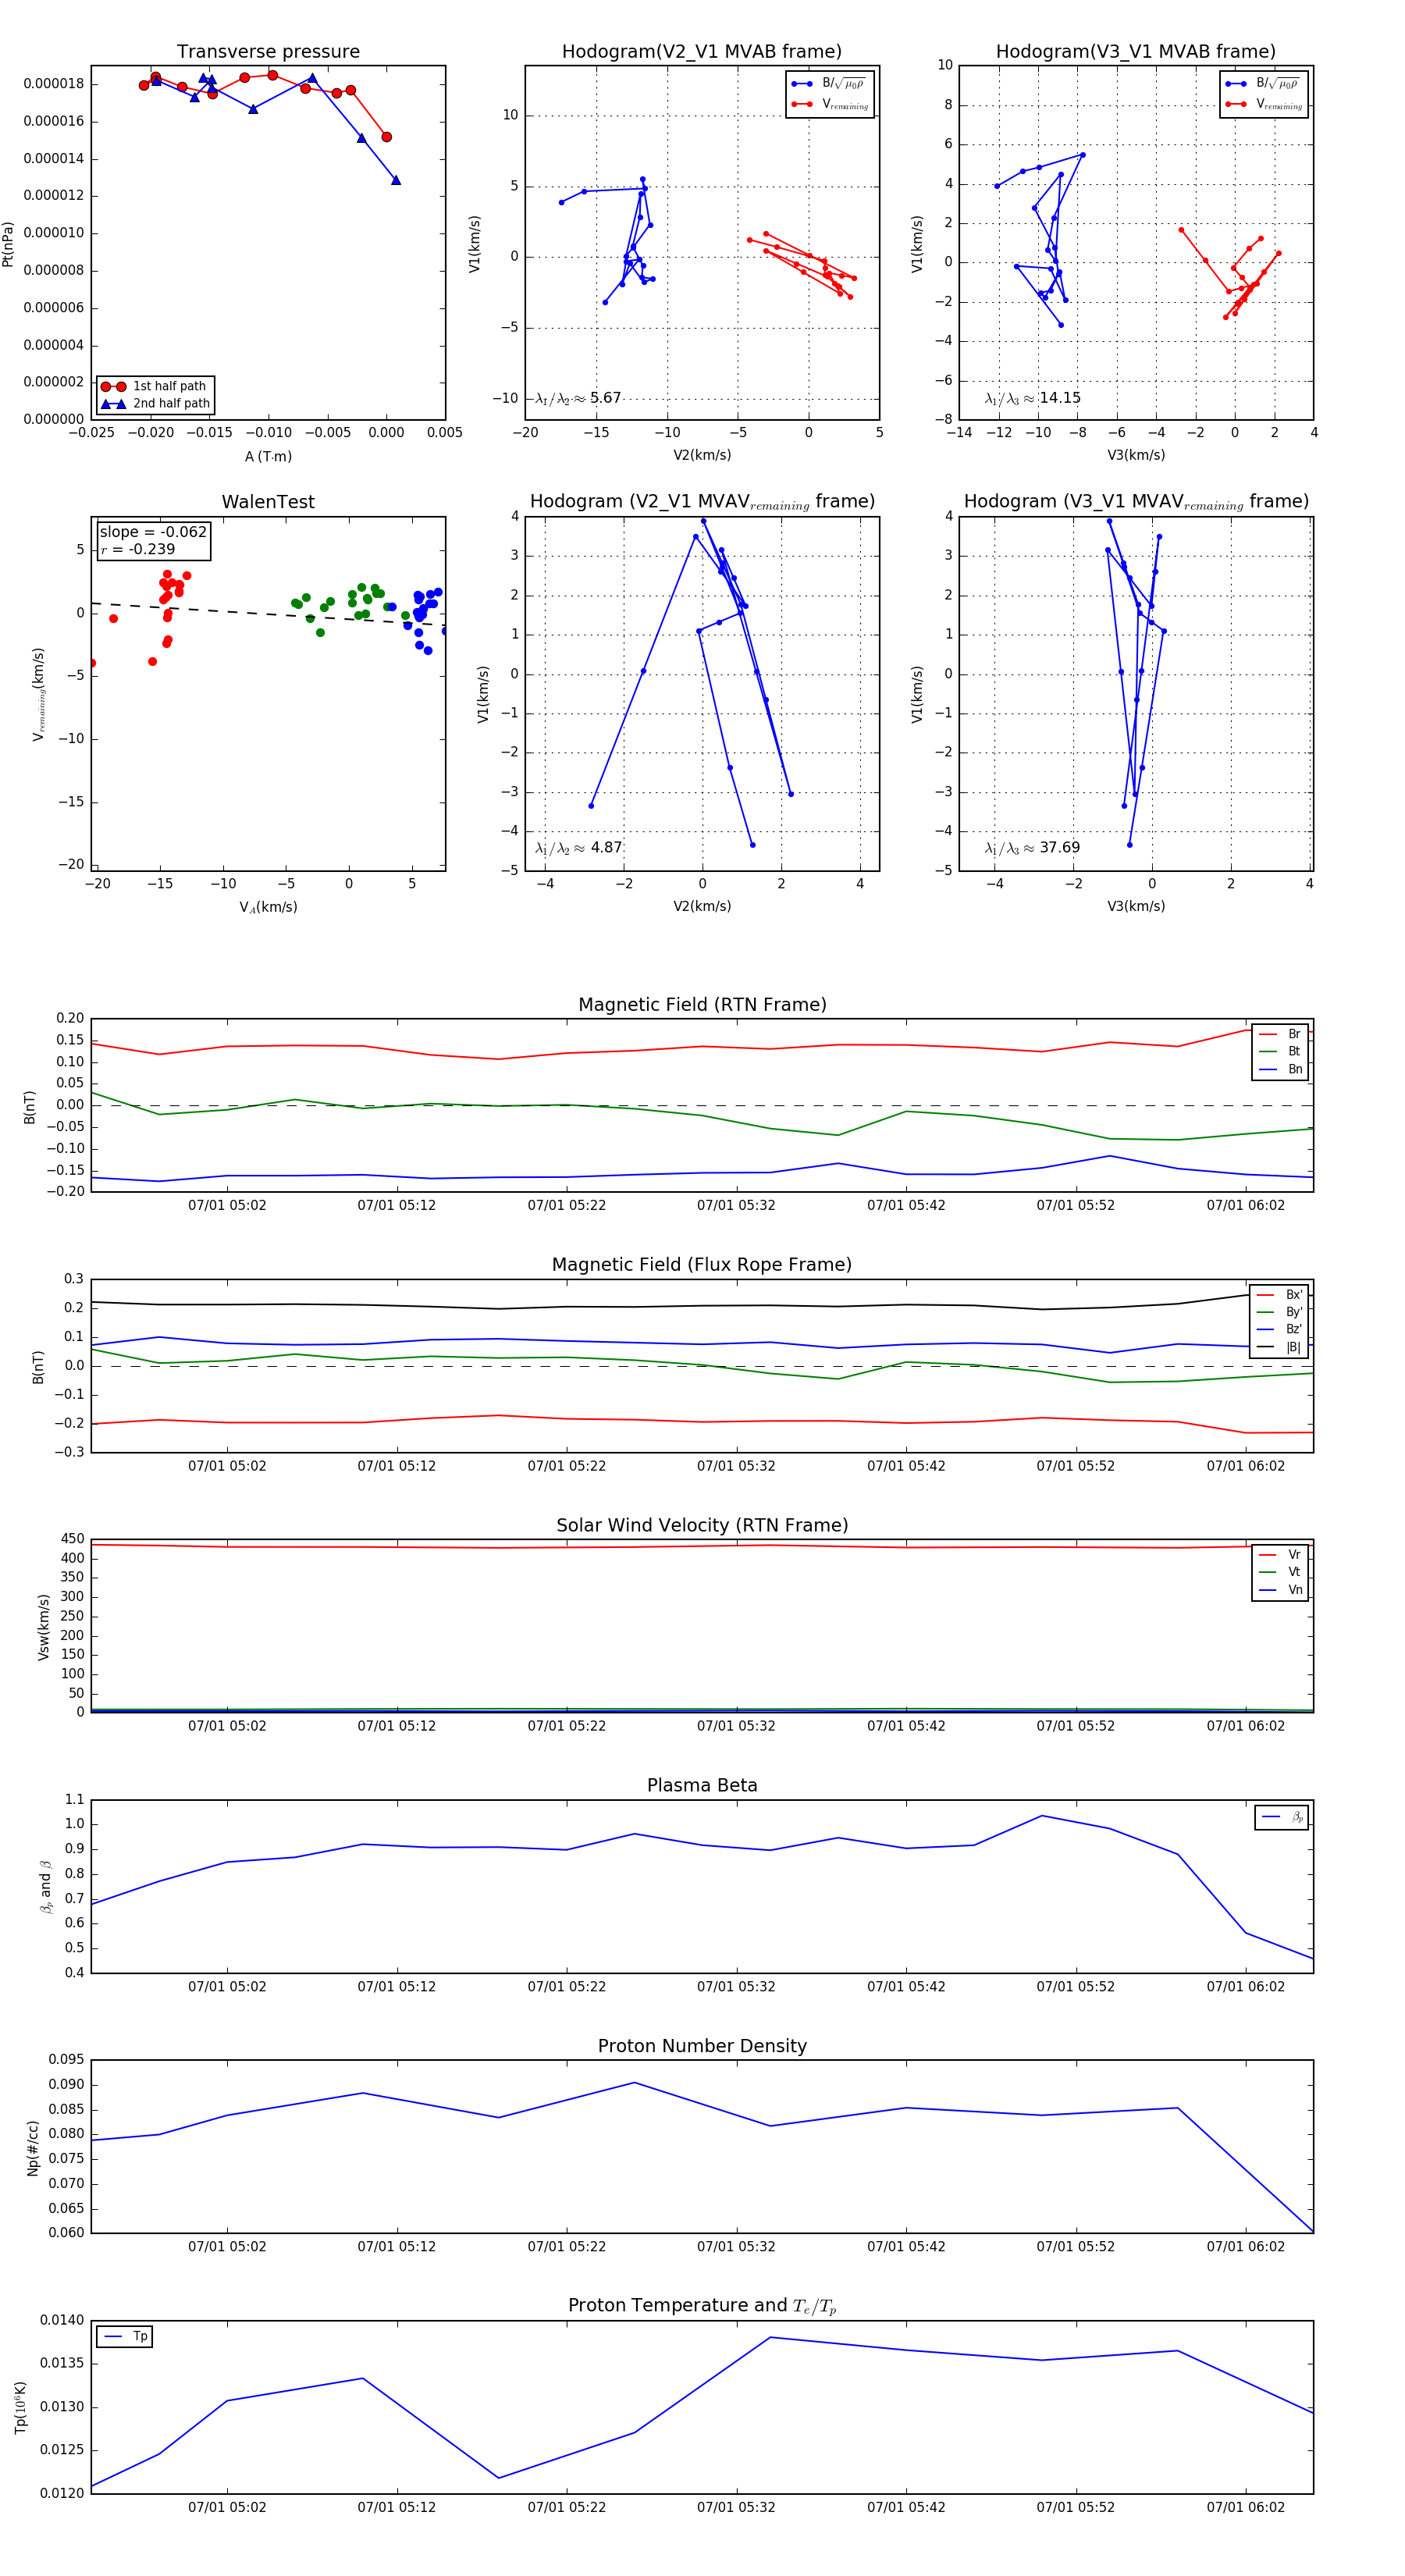Click the eigenvalue ratio text '37.69'

point(1060,848)
